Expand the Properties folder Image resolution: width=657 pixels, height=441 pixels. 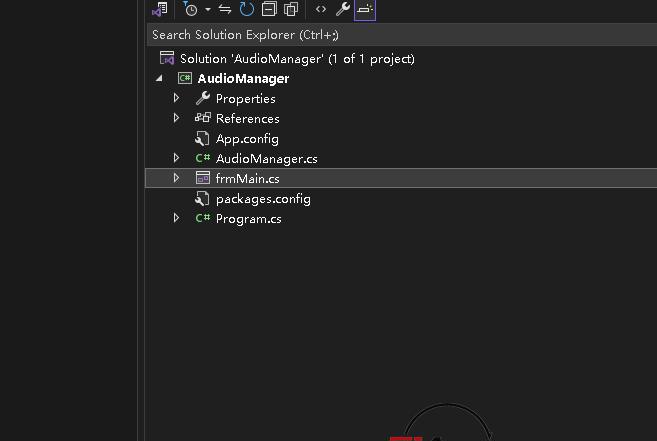(177, 98)
